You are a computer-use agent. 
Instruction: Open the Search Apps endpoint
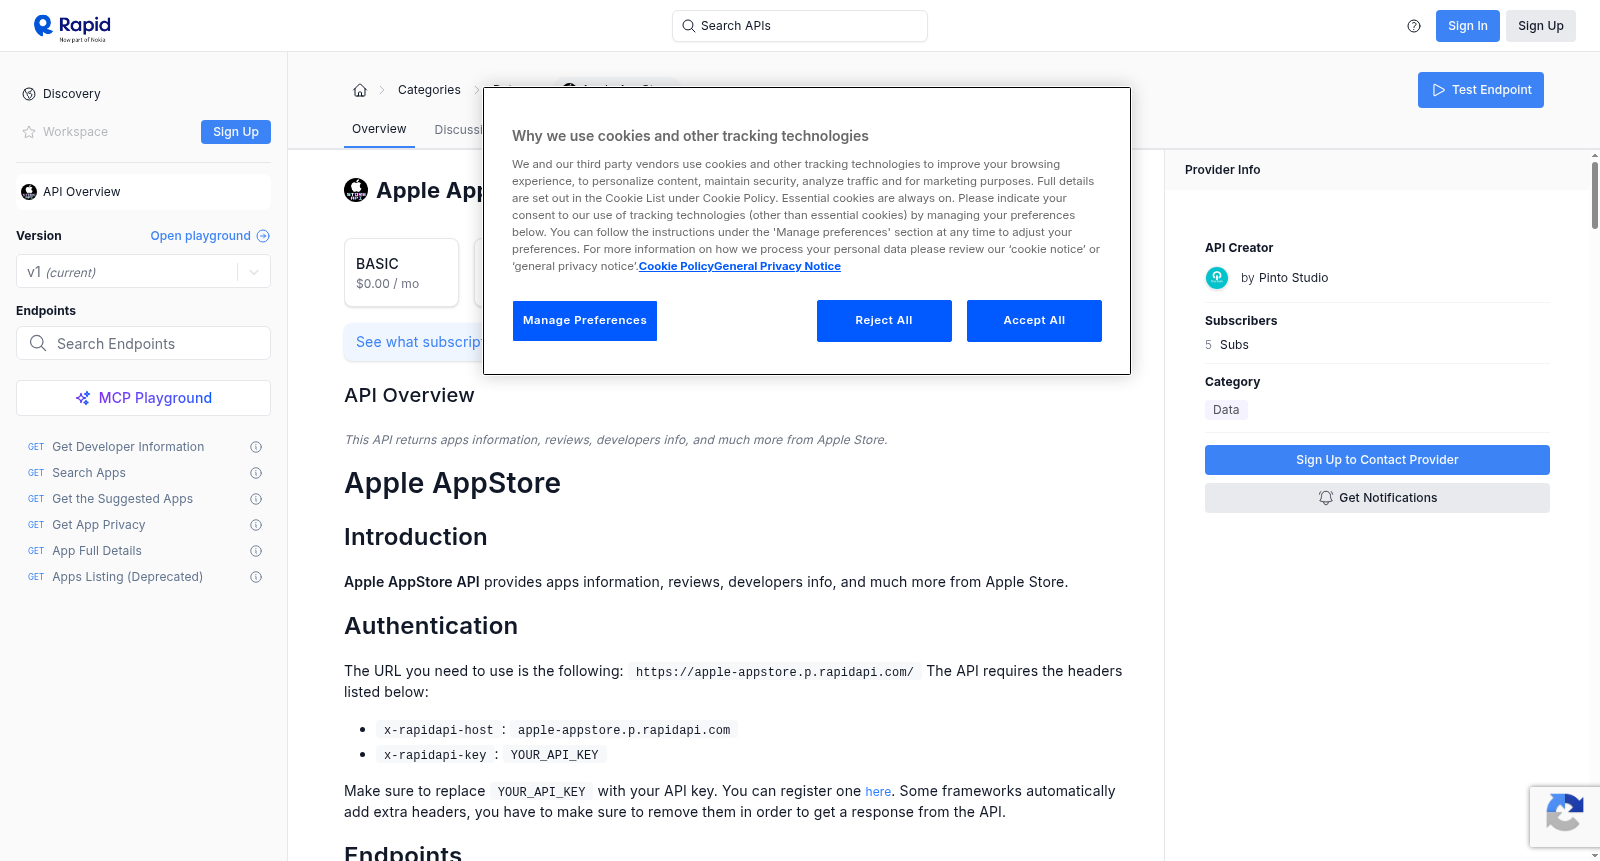click(x=89, y=473)
